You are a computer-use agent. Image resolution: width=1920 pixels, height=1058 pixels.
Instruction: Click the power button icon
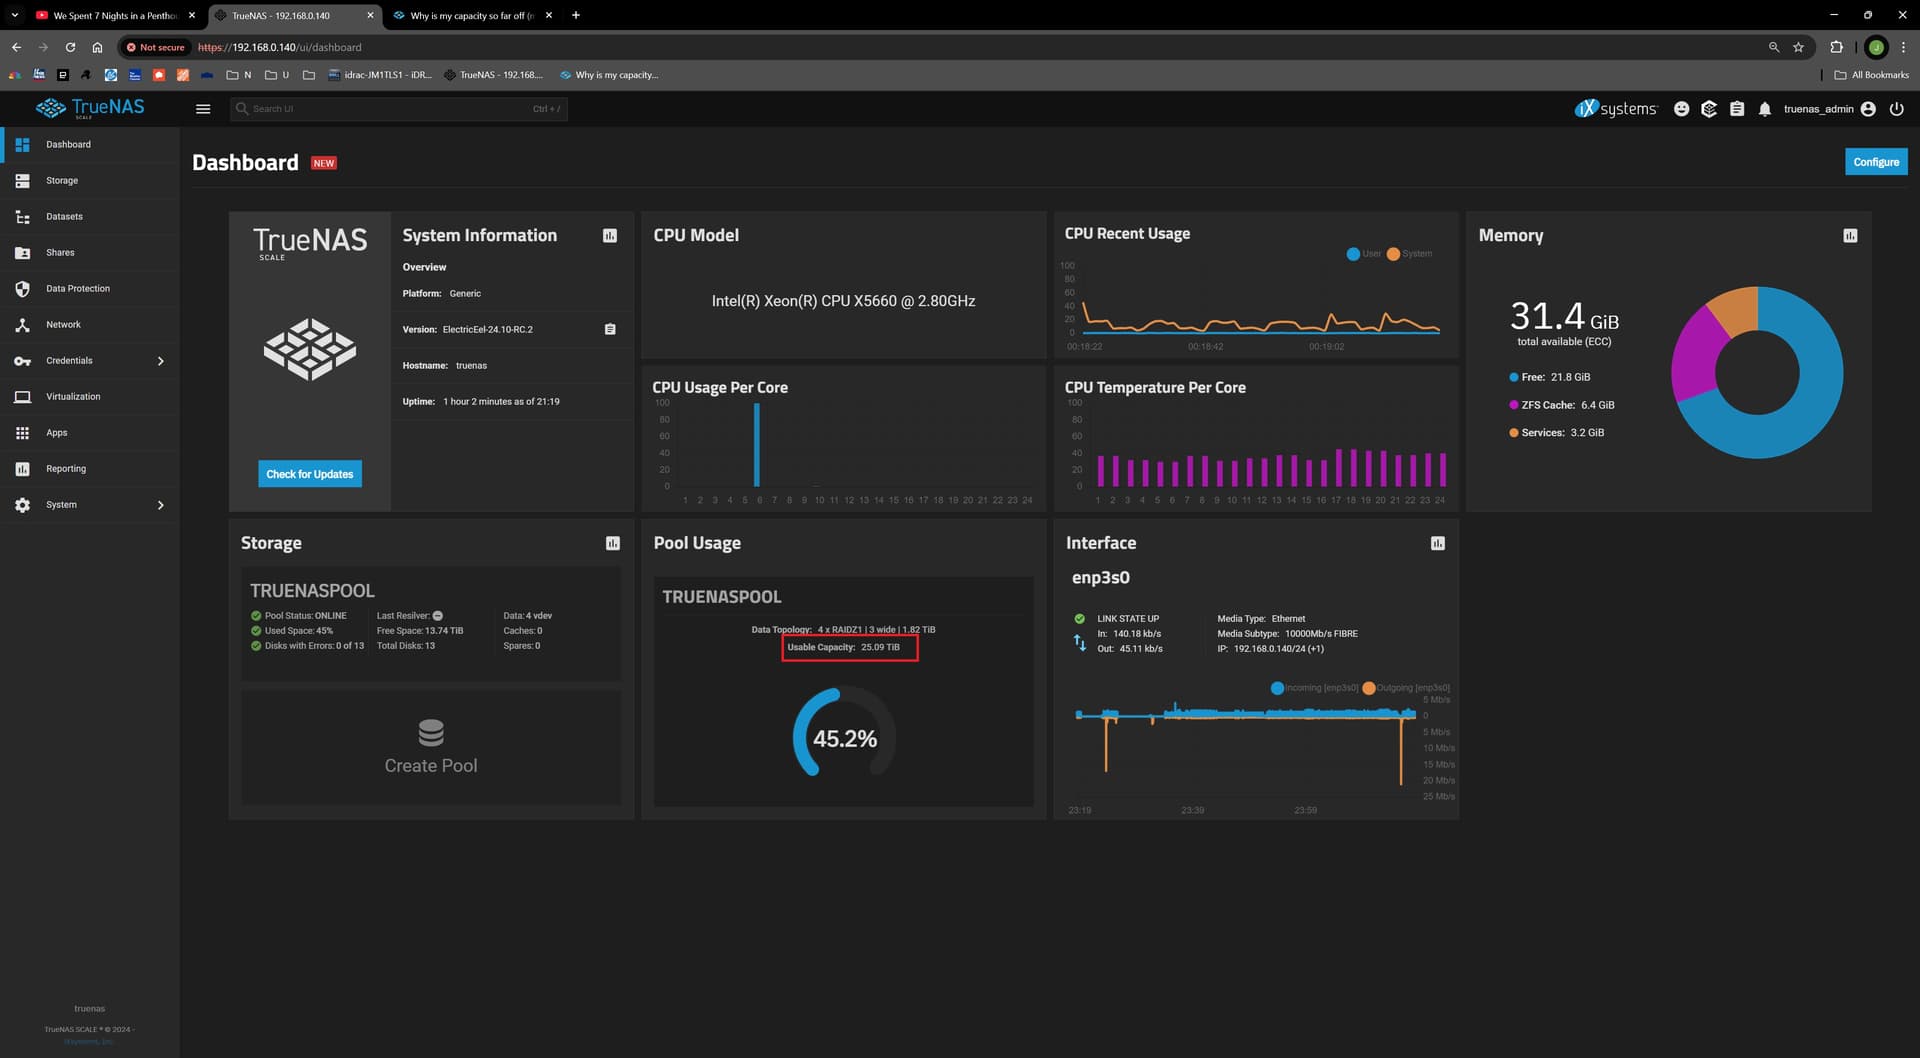[1896, 109]
